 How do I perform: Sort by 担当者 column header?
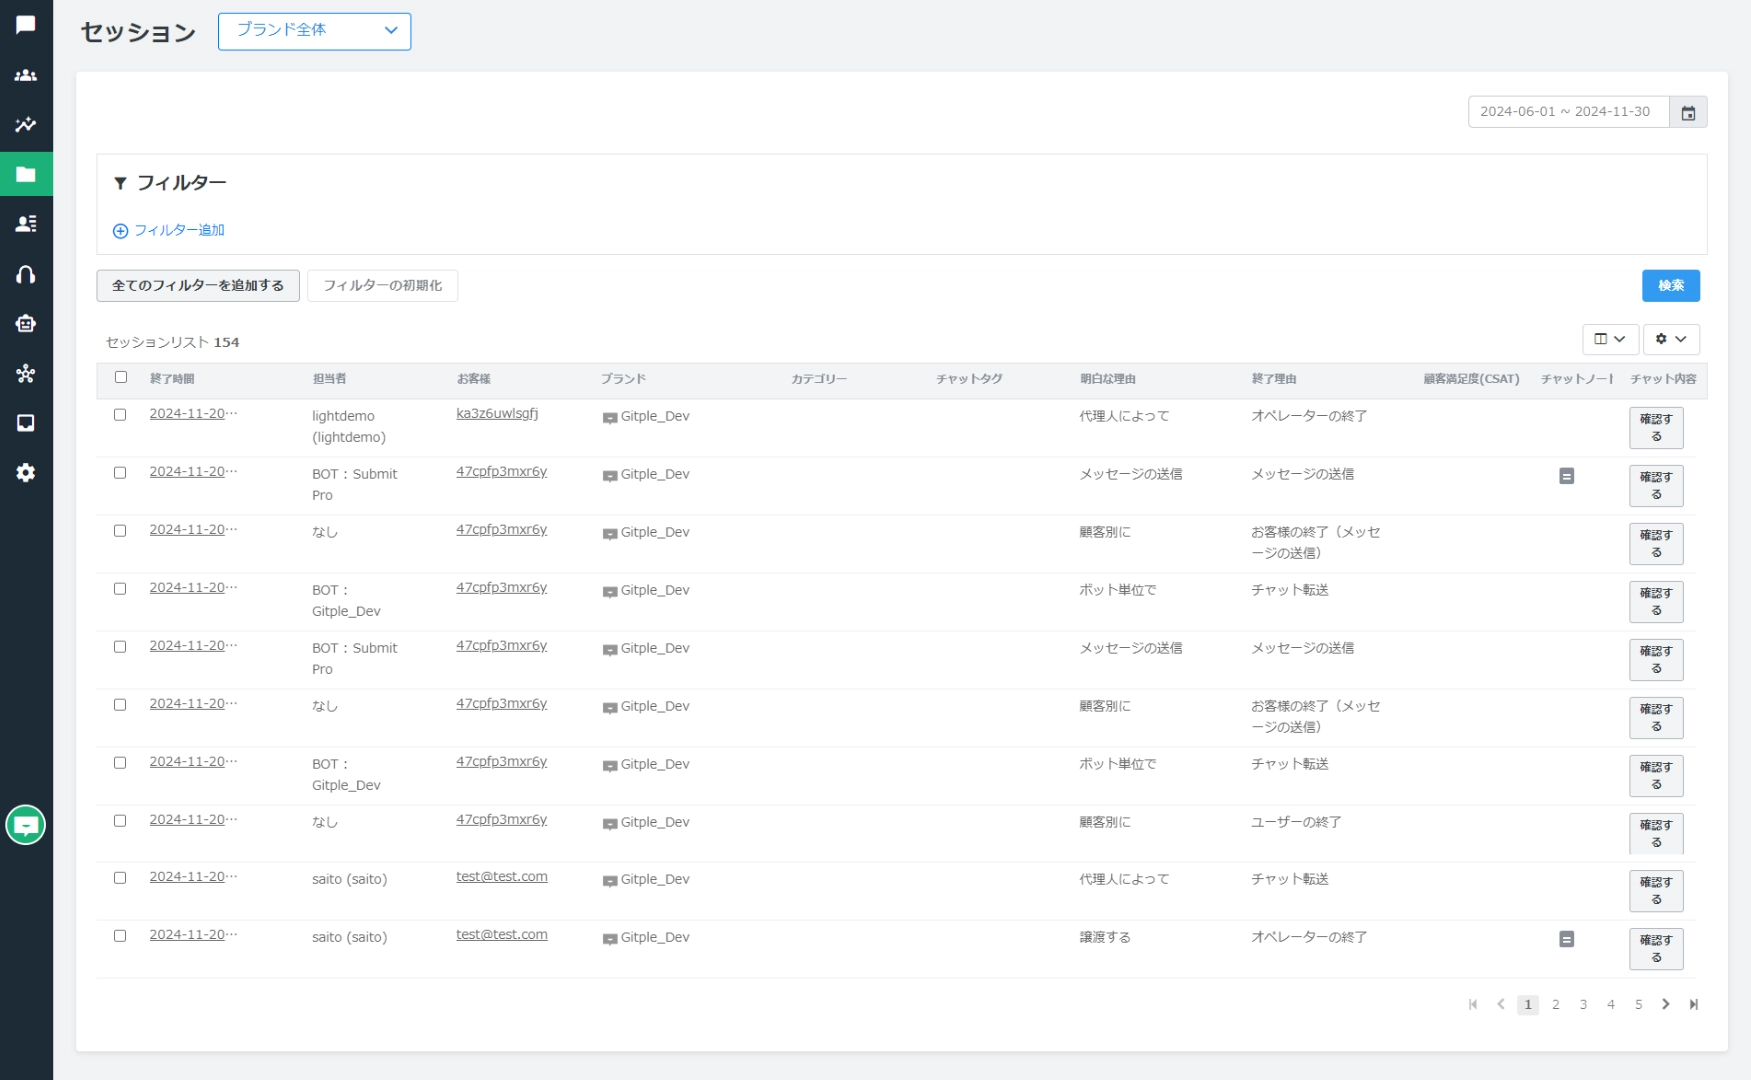pos(329,378)
